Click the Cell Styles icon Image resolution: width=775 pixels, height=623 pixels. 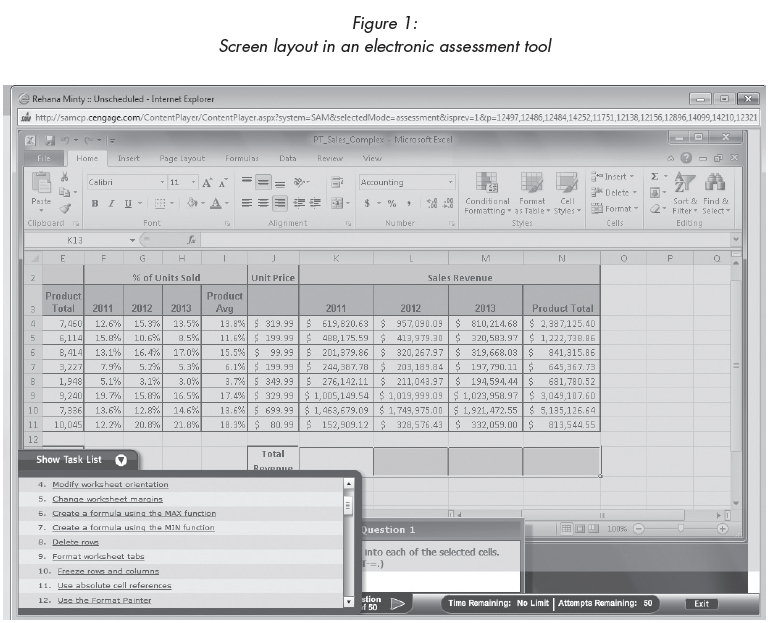(x=567, y=191)
